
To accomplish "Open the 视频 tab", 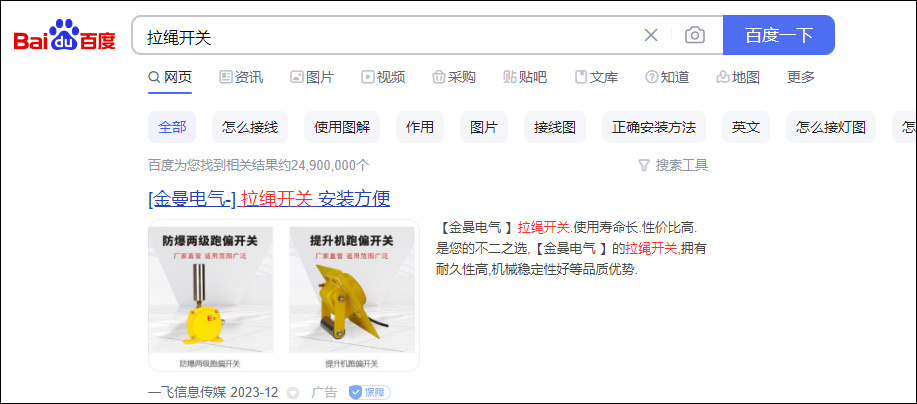I will (x=383, y=77).
